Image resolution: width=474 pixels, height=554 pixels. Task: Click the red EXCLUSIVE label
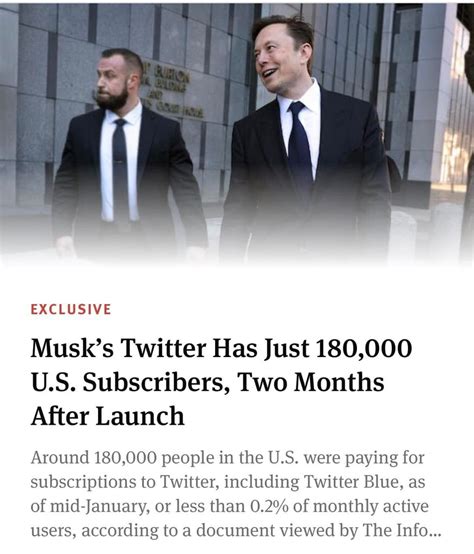71,309
